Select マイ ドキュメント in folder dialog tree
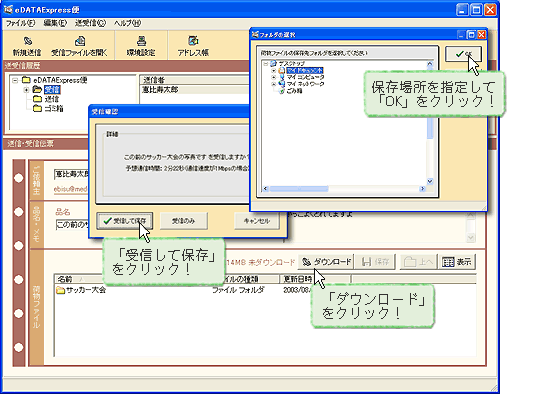 [x=304, y=71]
